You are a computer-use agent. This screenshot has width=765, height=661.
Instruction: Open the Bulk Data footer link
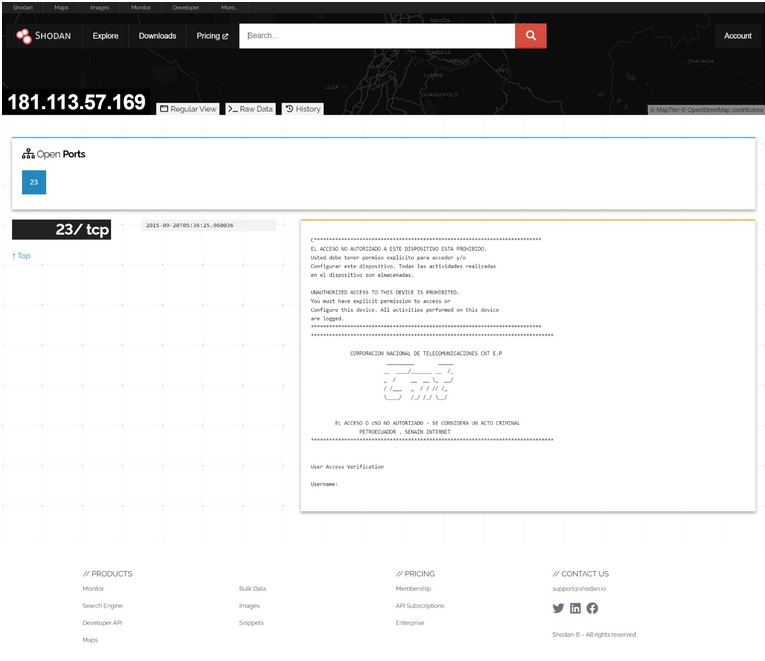pos(253,588)
